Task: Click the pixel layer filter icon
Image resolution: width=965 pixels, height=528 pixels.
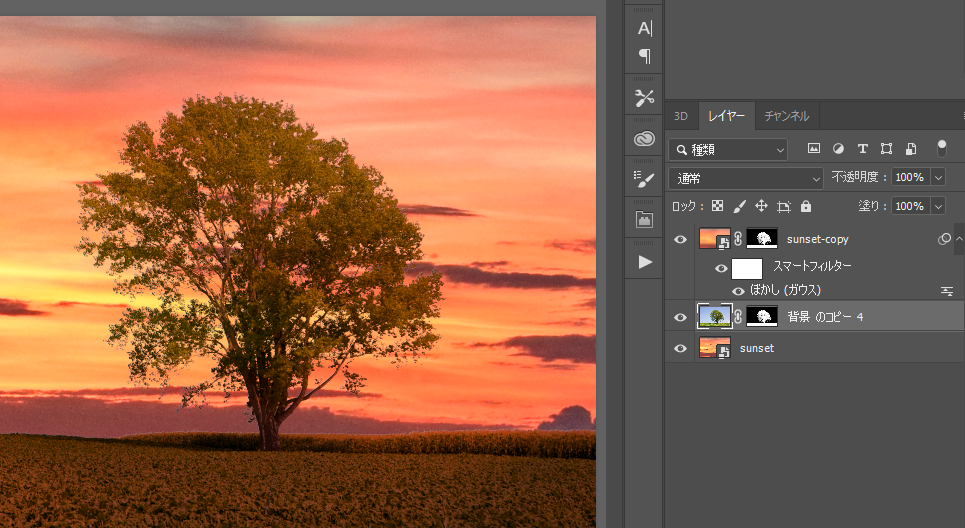Action: (814, 149)
